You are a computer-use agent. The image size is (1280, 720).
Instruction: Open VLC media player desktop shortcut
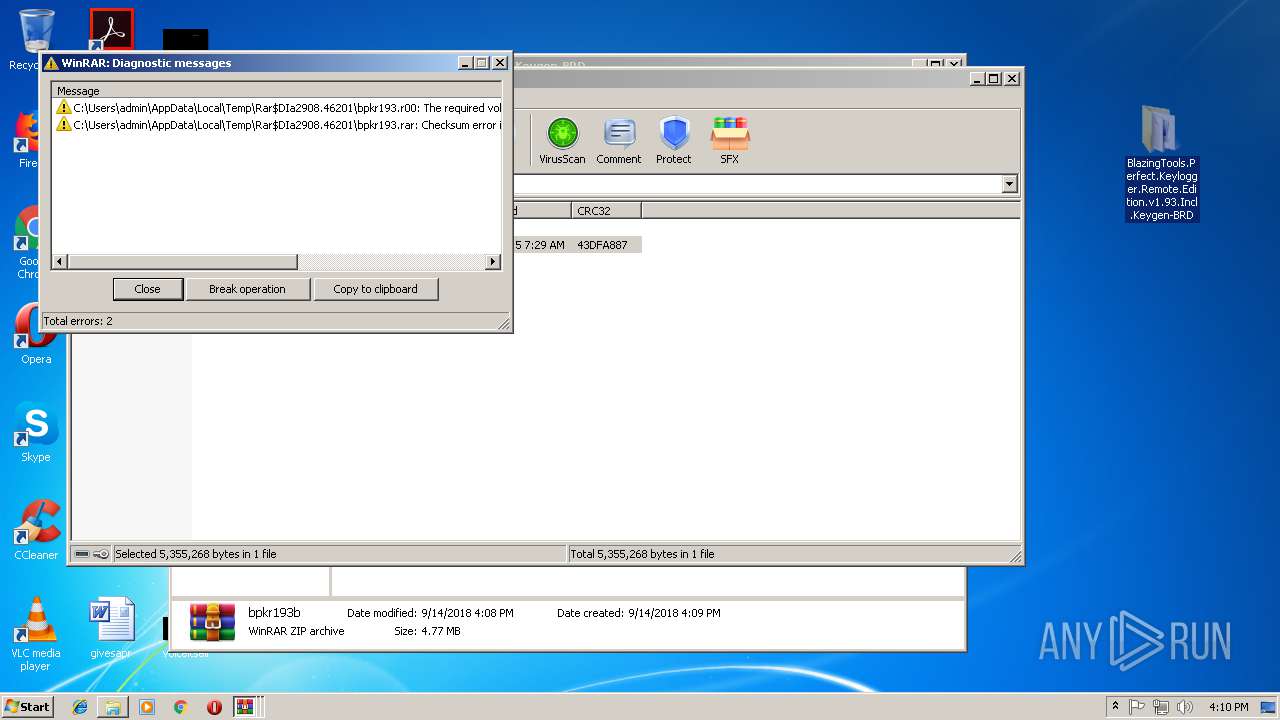coord(36,634)
